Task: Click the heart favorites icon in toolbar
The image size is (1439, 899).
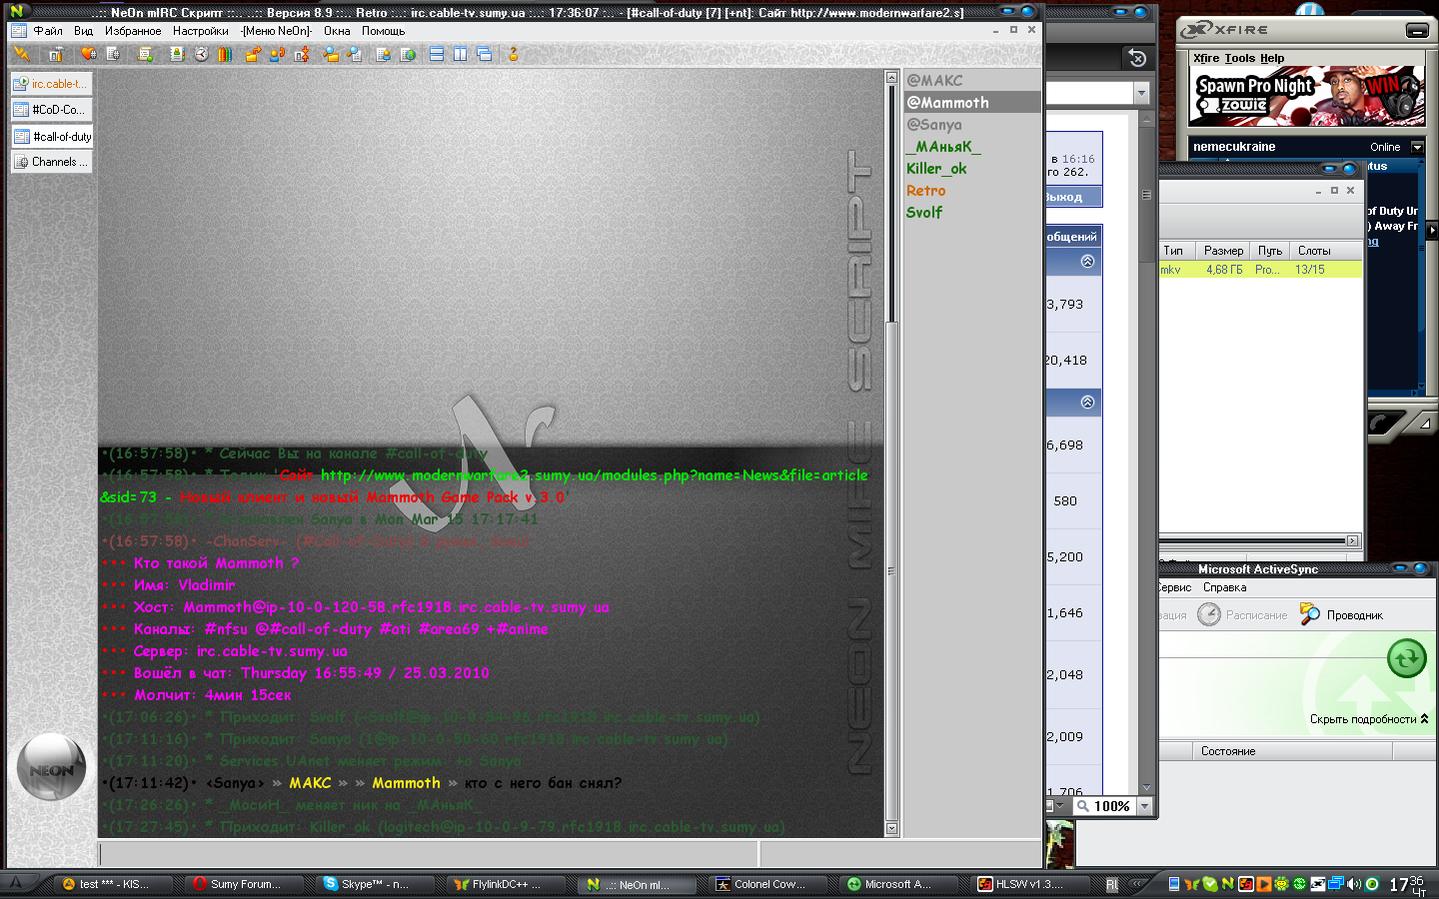Action: [x=88, y=54]
